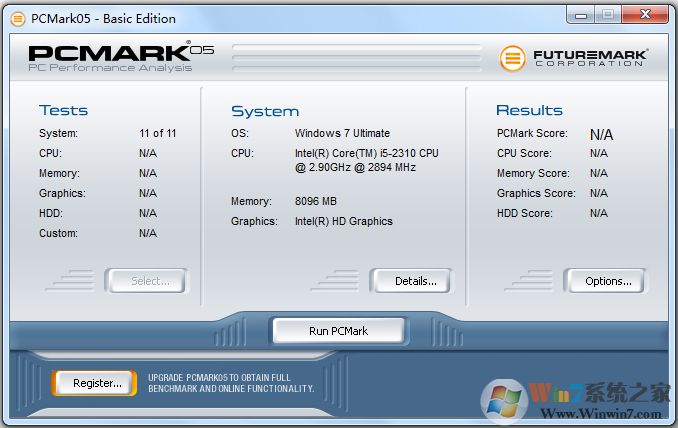This screenshot has height=428, width=678.
Task: Click the PCMark Score N/A value
Action: coord(601,134)
